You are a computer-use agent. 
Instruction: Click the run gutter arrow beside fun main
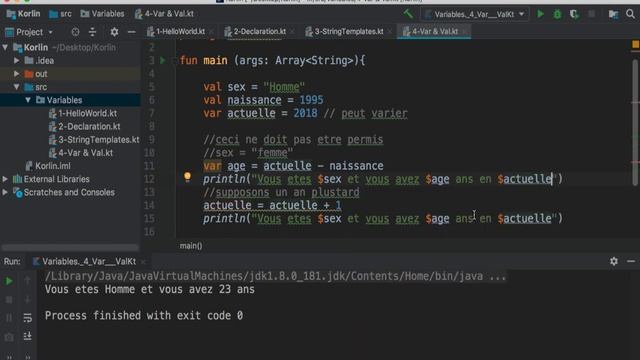(163, 60)
